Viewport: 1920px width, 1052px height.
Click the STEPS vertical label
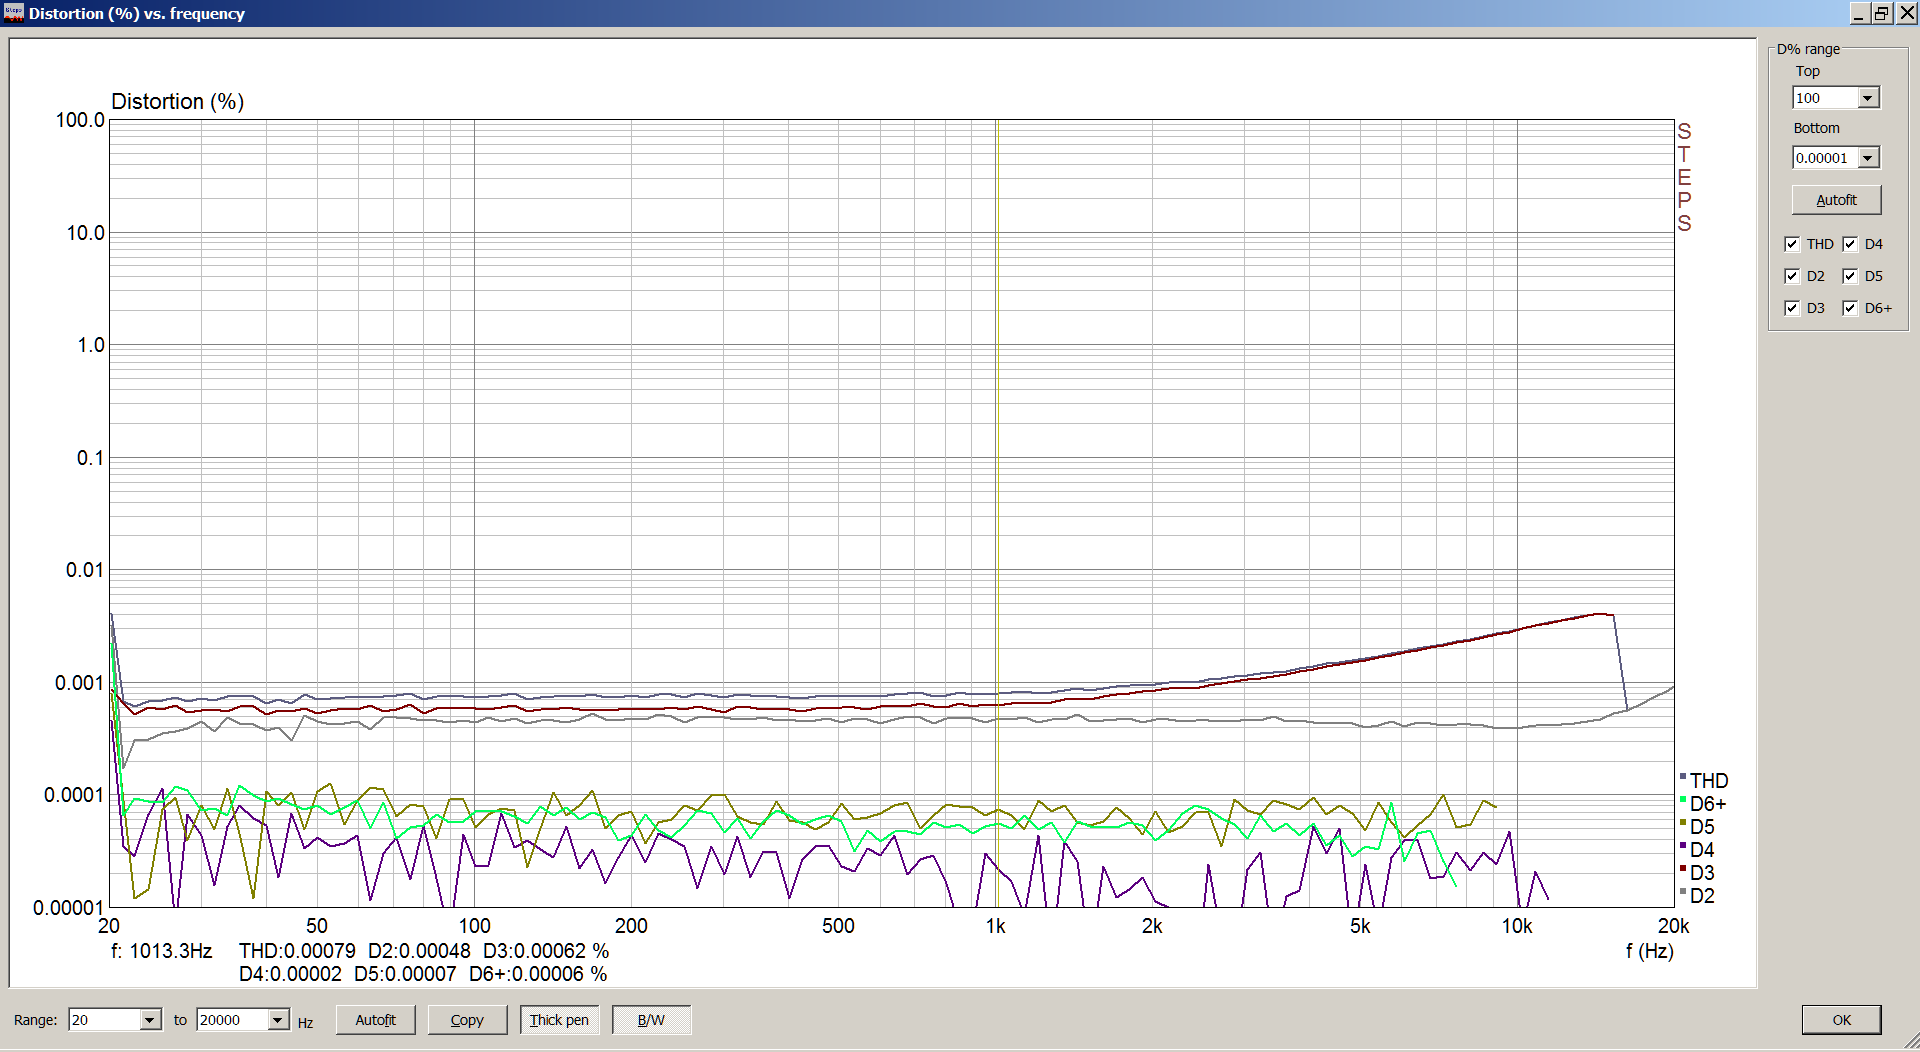coord(1684,177)
